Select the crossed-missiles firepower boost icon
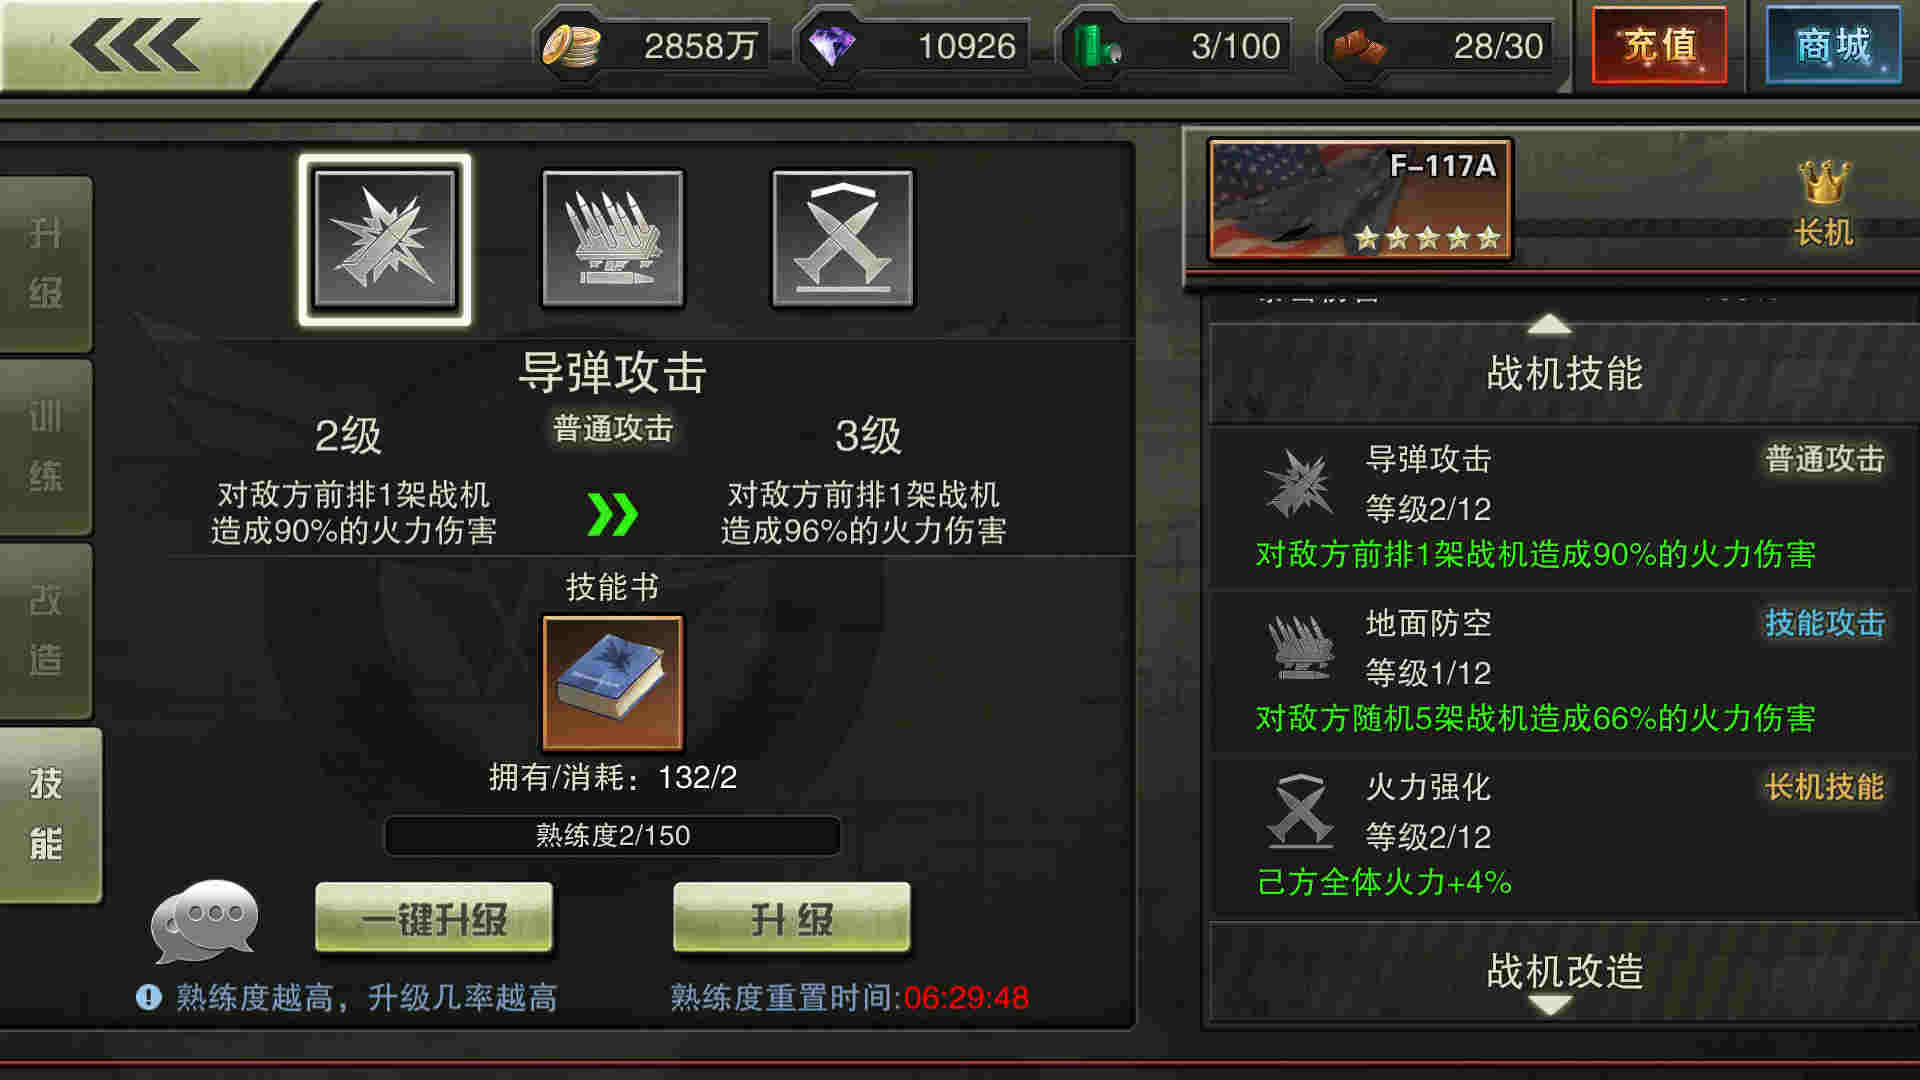The height and width of the screenshot is (1080, 1920). [842, 238]
